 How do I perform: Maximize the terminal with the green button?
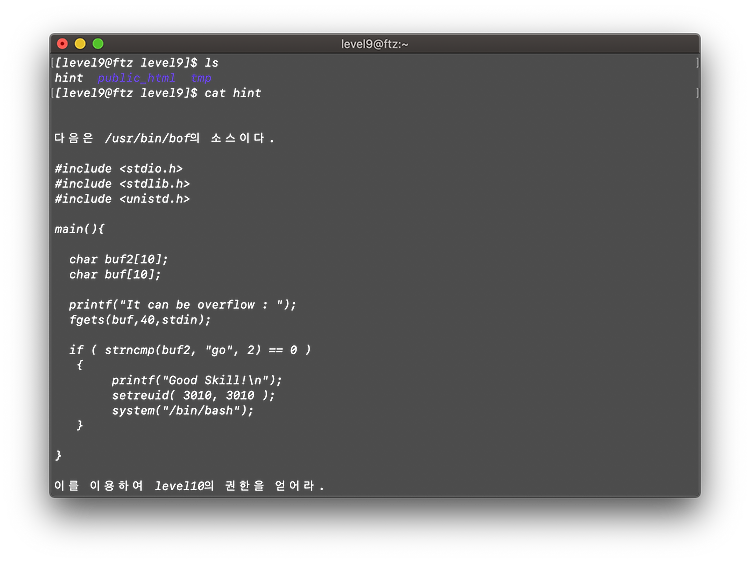coord(98,44)
